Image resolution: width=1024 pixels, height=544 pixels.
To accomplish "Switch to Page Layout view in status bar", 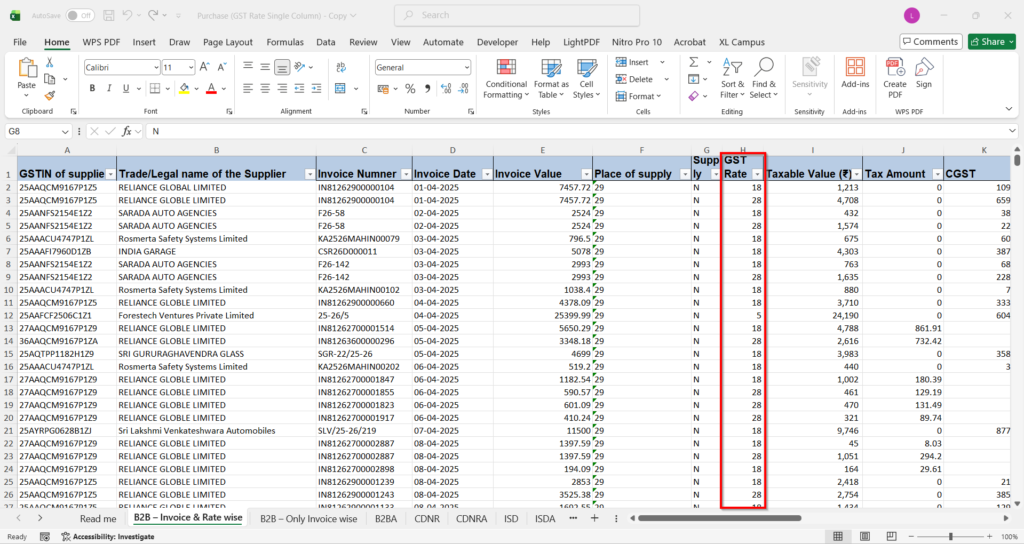I will point(865,537).
